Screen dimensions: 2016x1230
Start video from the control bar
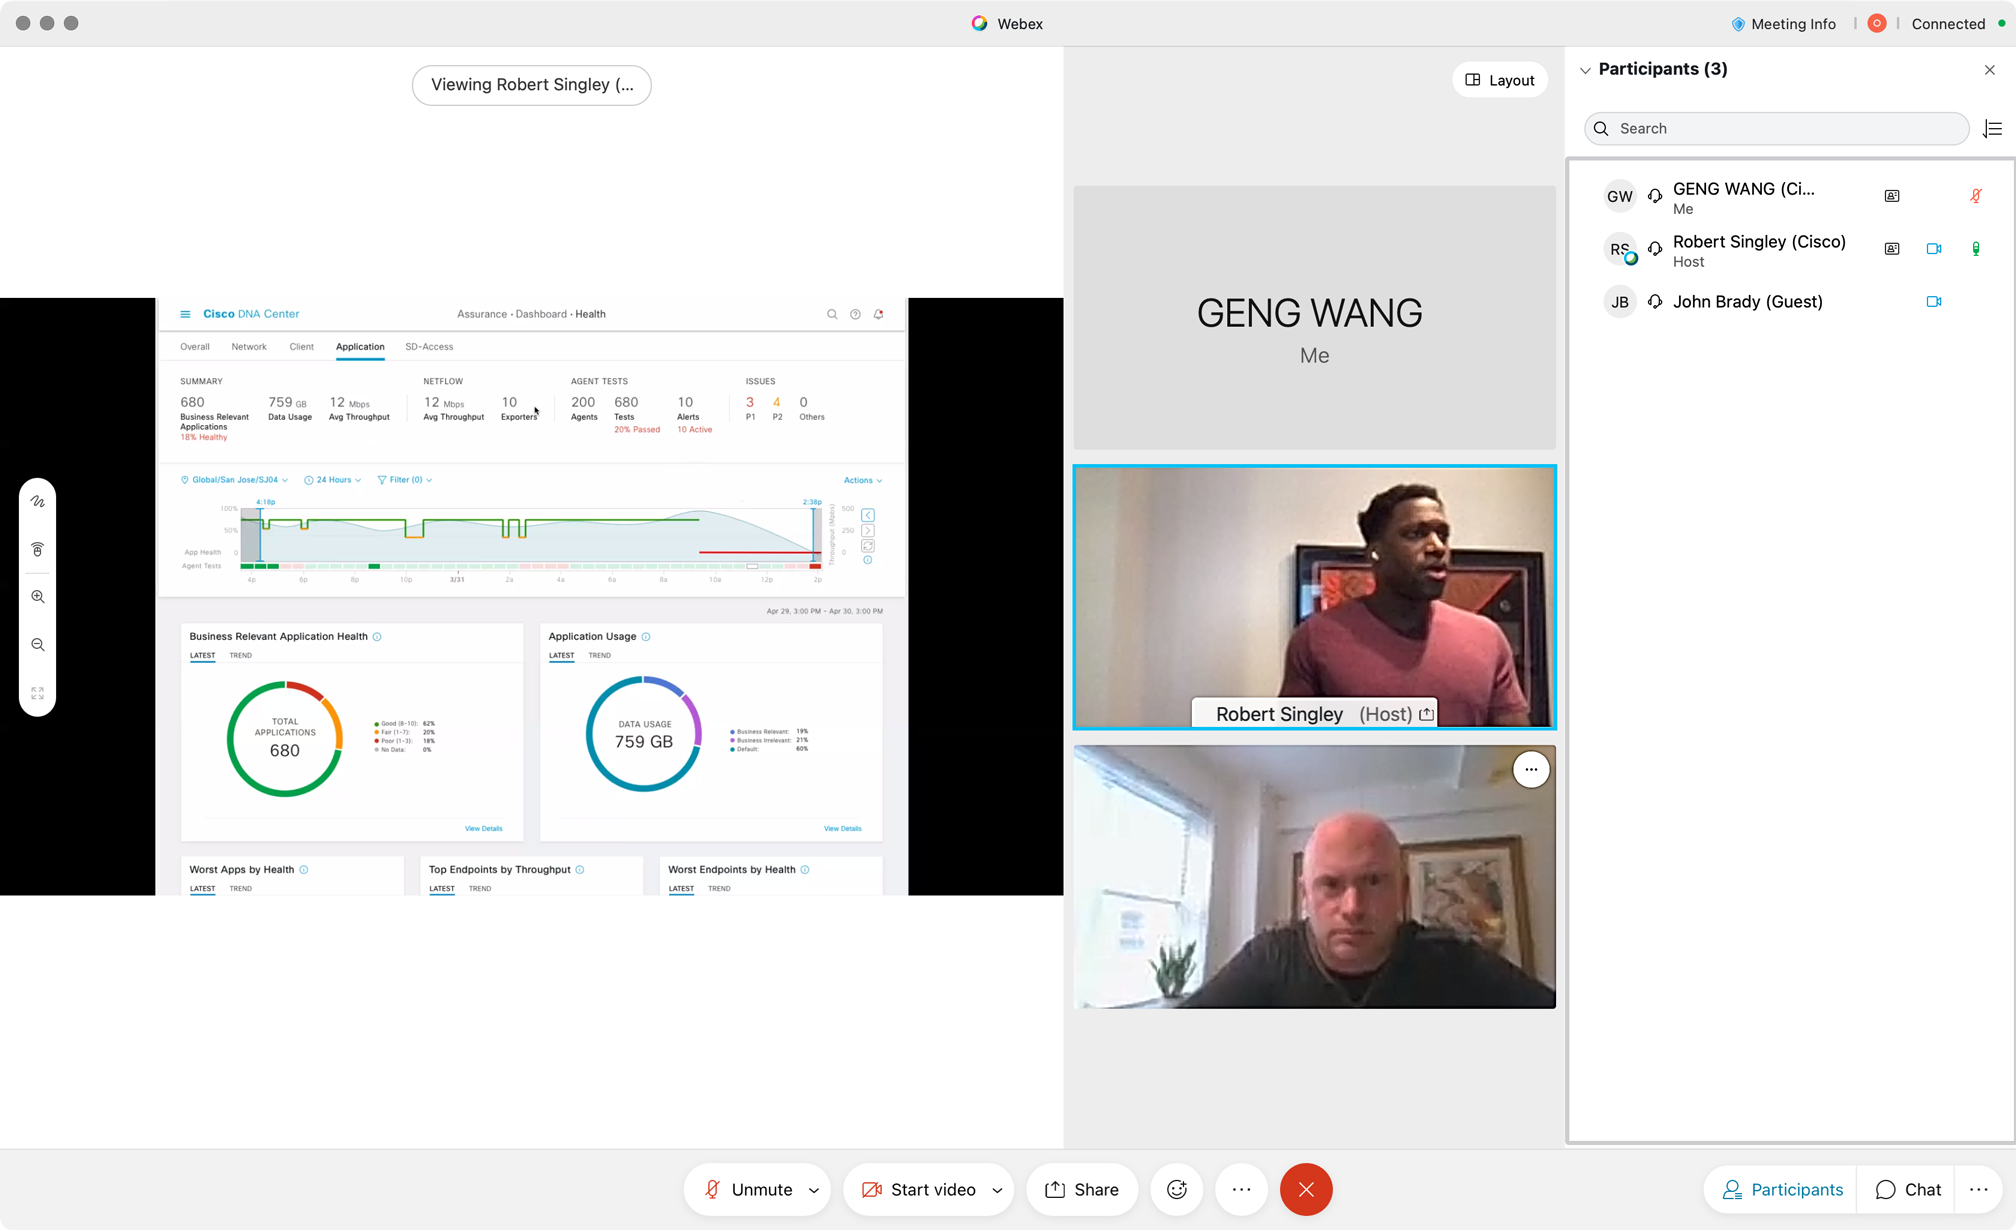point(919,1189)
